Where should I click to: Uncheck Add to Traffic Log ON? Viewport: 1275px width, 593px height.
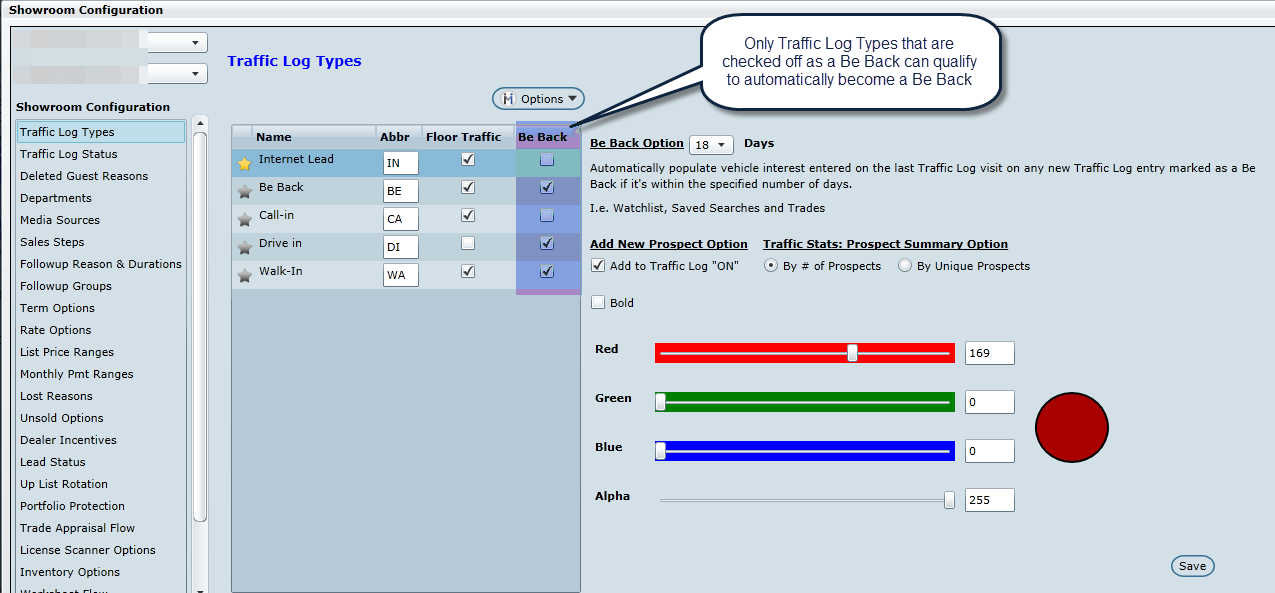pyautogui.click(x=598, y=266)
